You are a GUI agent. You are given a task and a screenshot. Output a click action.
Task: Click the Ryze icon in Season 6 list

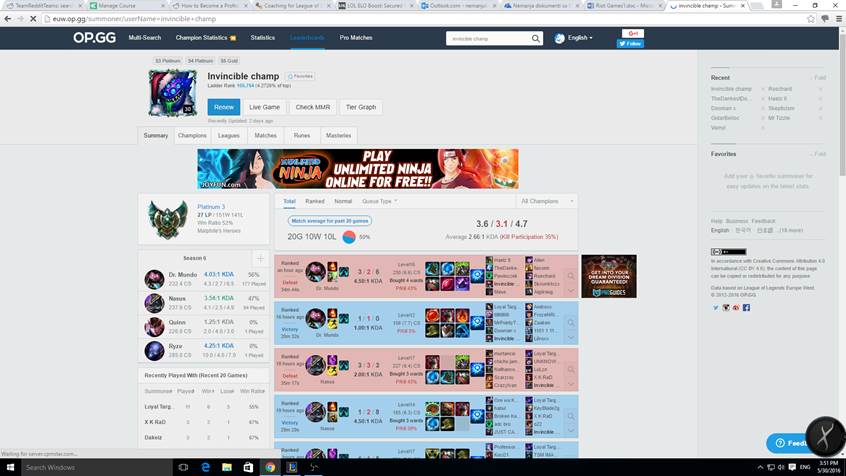click(154, 350)
